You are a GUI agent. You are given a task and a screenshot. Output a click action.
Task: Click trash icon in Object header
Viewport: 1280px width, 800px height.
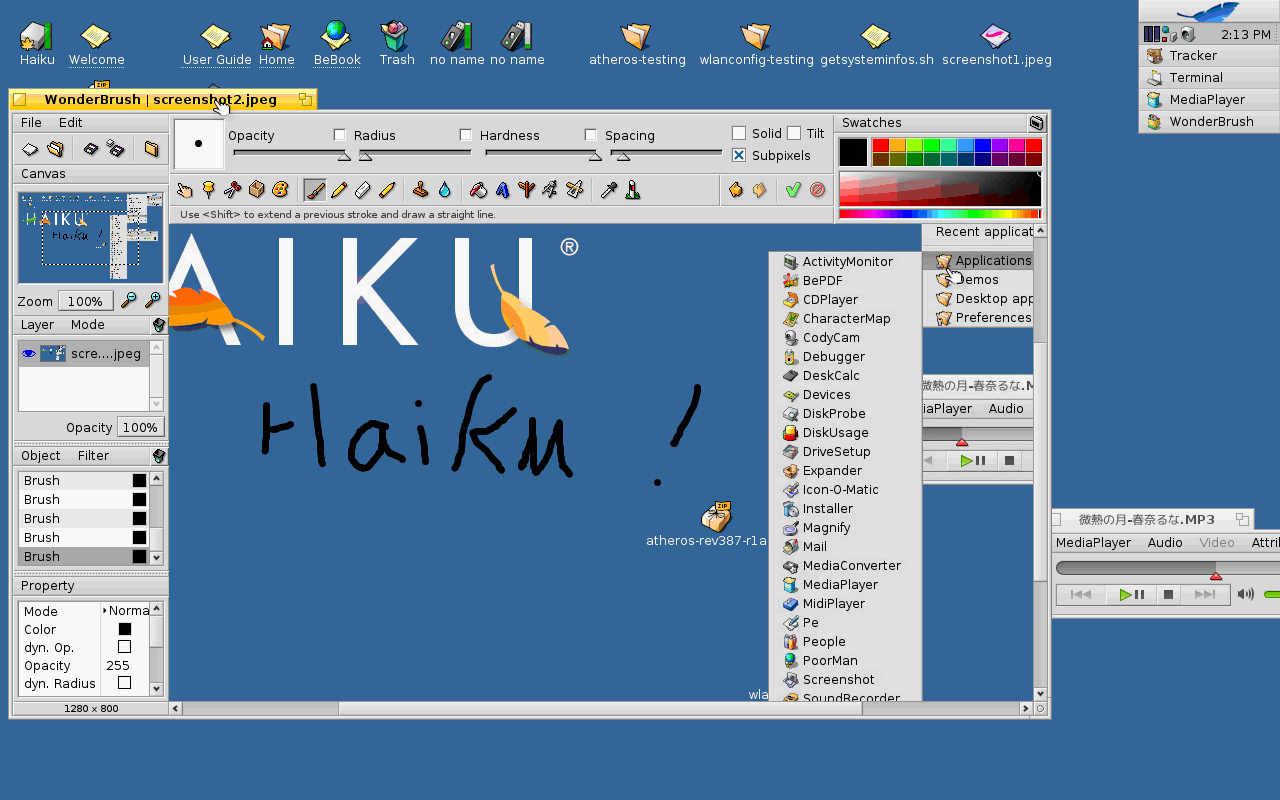(x=158, y=456)
